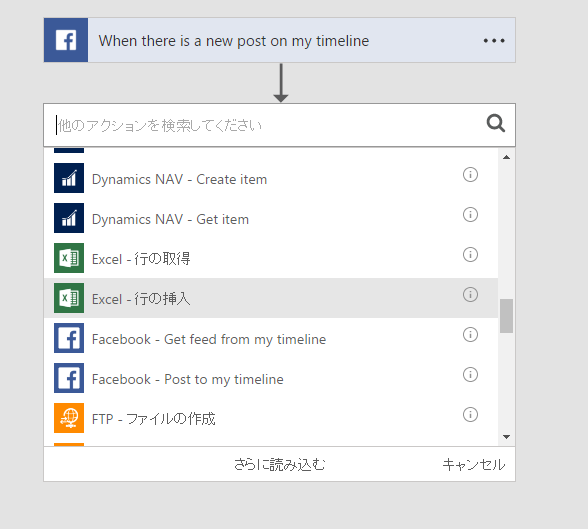
Task: Show info for FTP - ファイルの作成
Action: click(x=470, y=415)
